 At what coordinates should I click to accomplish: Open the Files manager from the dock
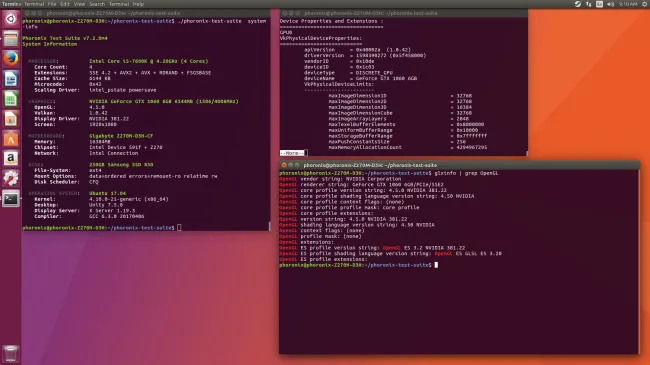11,39
